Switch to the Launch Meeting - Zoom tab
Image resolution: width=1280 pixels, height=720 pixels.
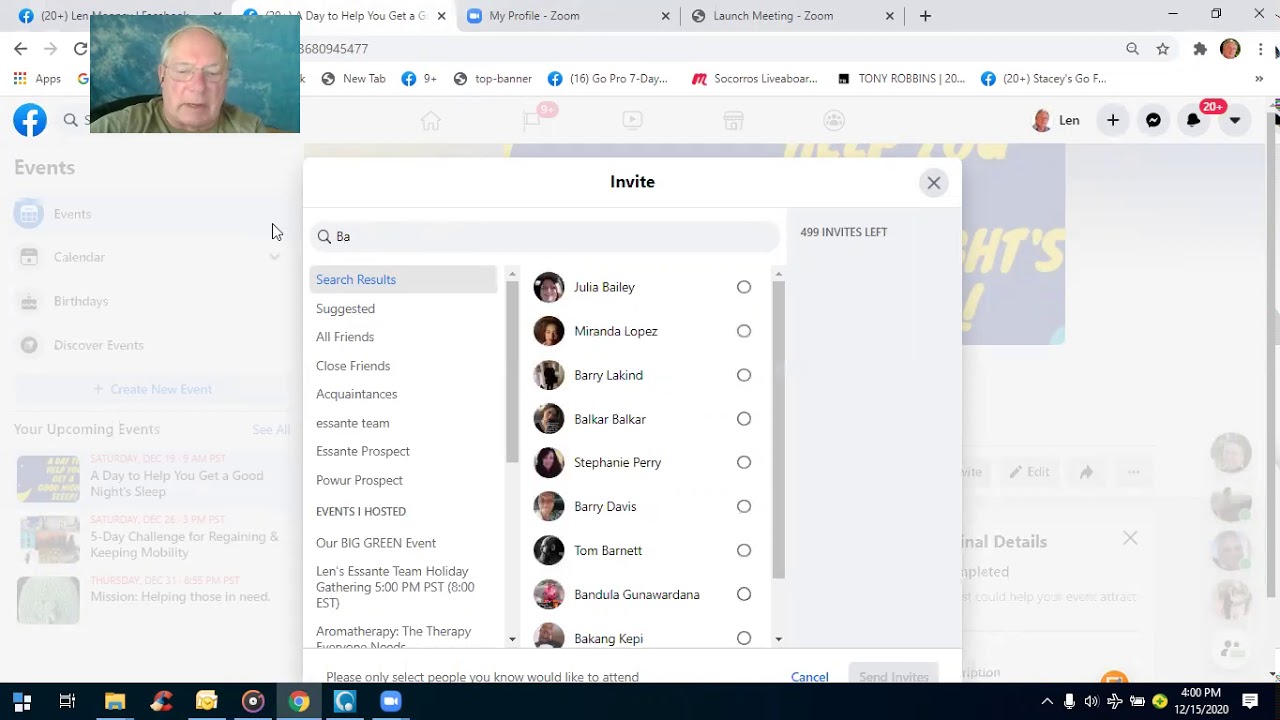[792, 16]
